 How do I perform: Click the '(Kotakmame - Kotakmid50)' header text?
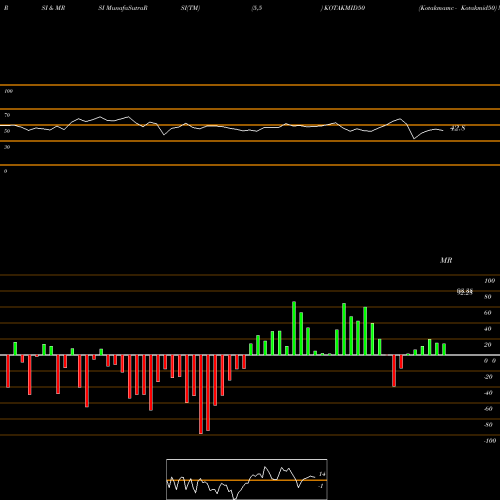click(458, 8)
